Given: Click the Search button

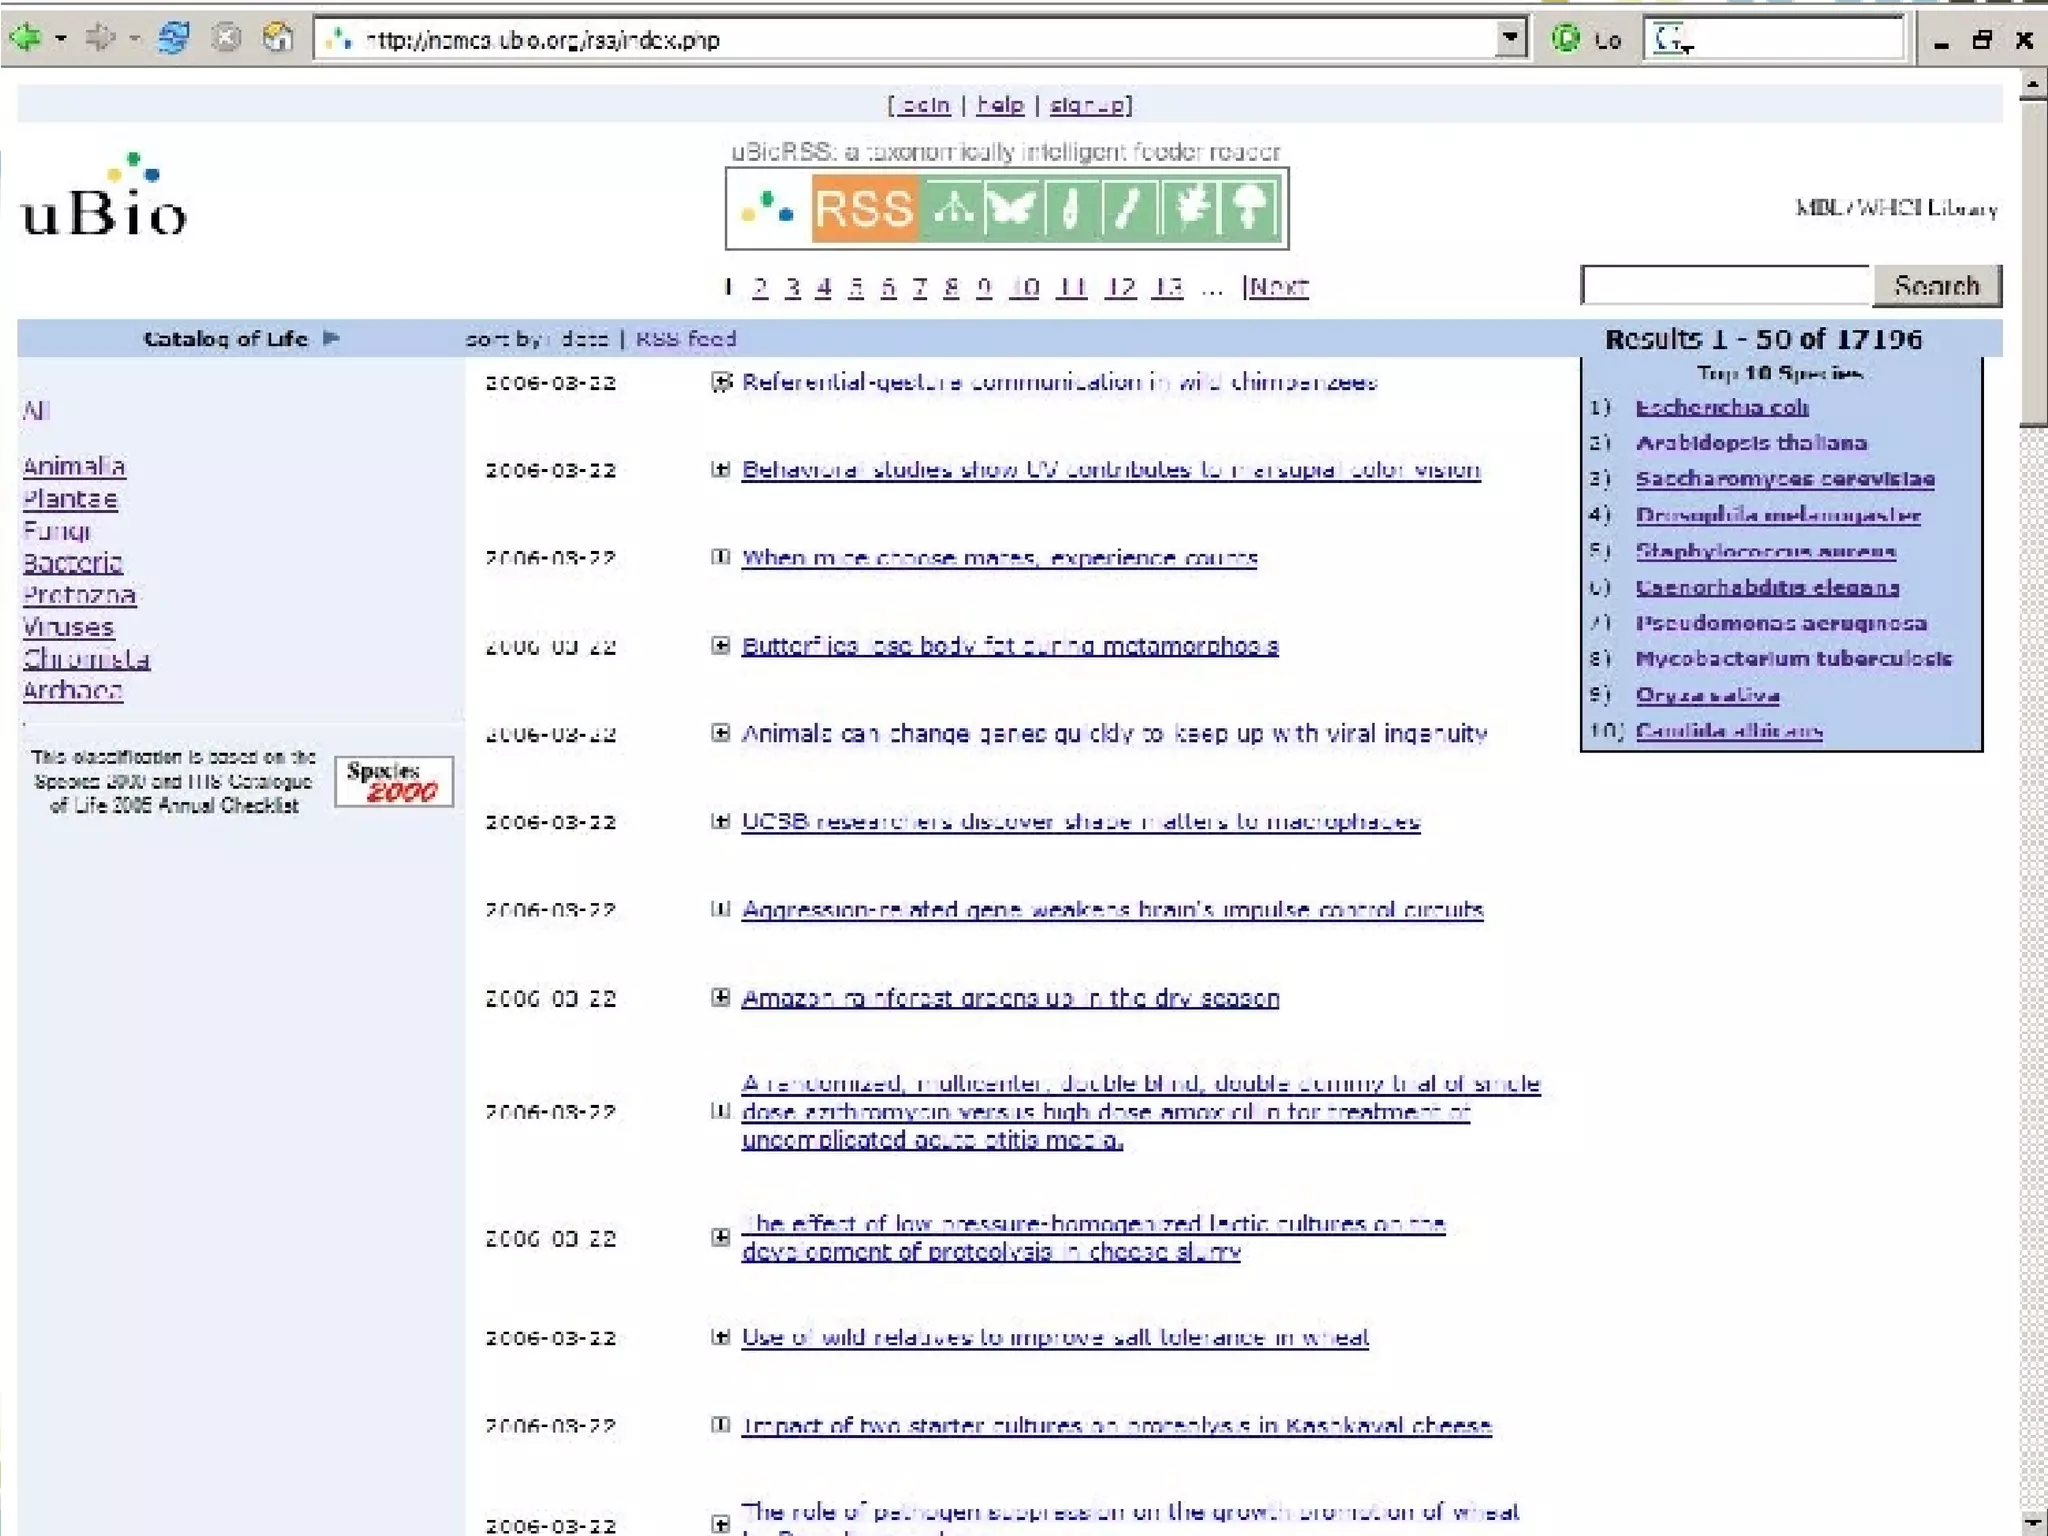Looking at the screenshot, I should [x=1936, y=286].
